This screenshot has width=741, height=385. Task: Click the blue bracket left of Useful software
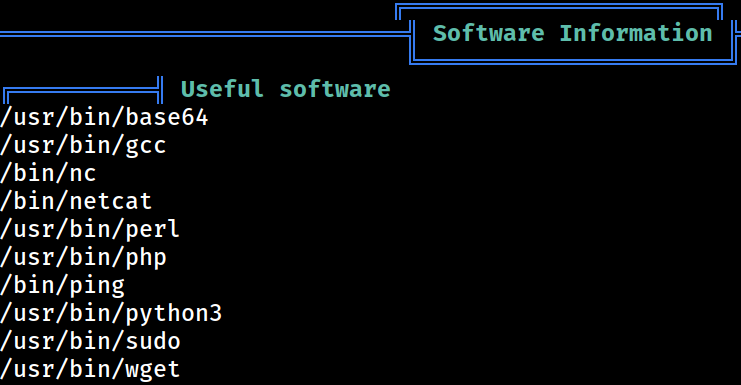pyautogui.click(x=83, y=91)
